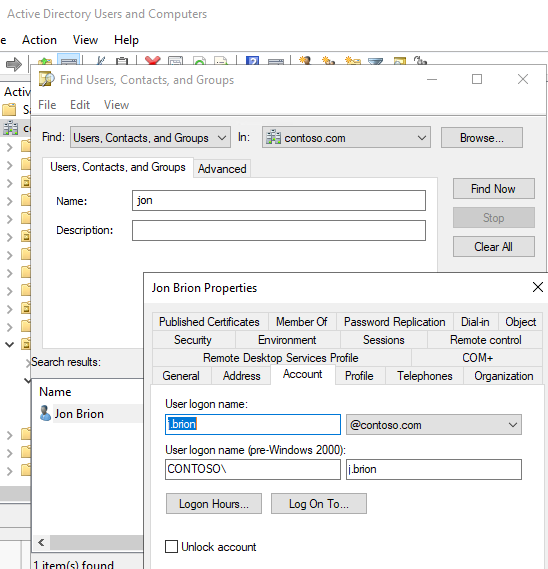Click Find Now
Viewport: 548px width, 569px height.
(494, 188)
